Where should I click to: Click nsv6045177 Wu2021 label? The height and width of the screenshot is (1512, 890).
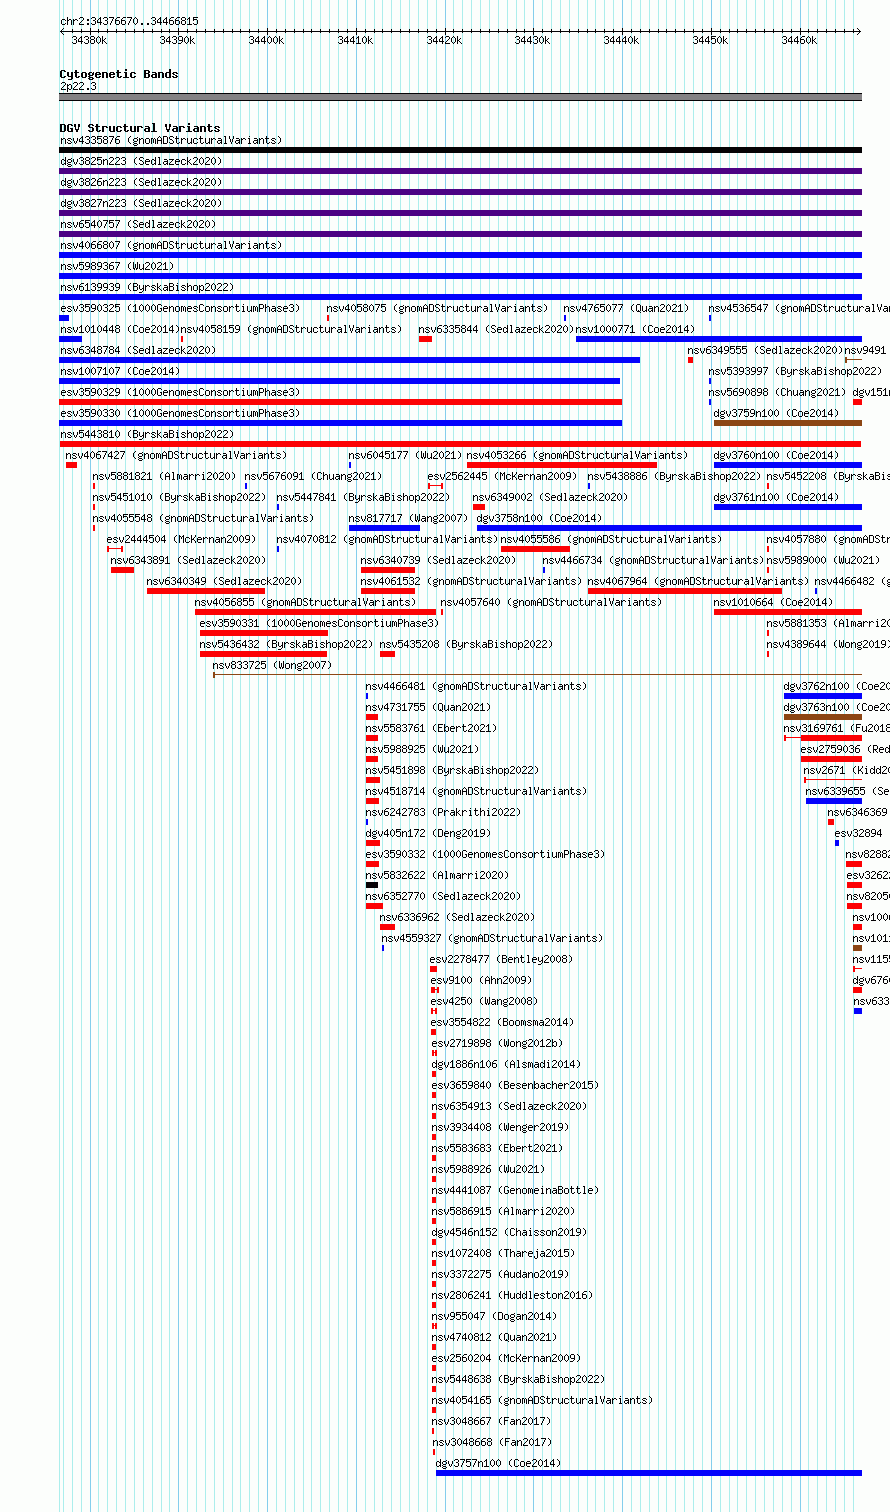[x=406, y=455]
